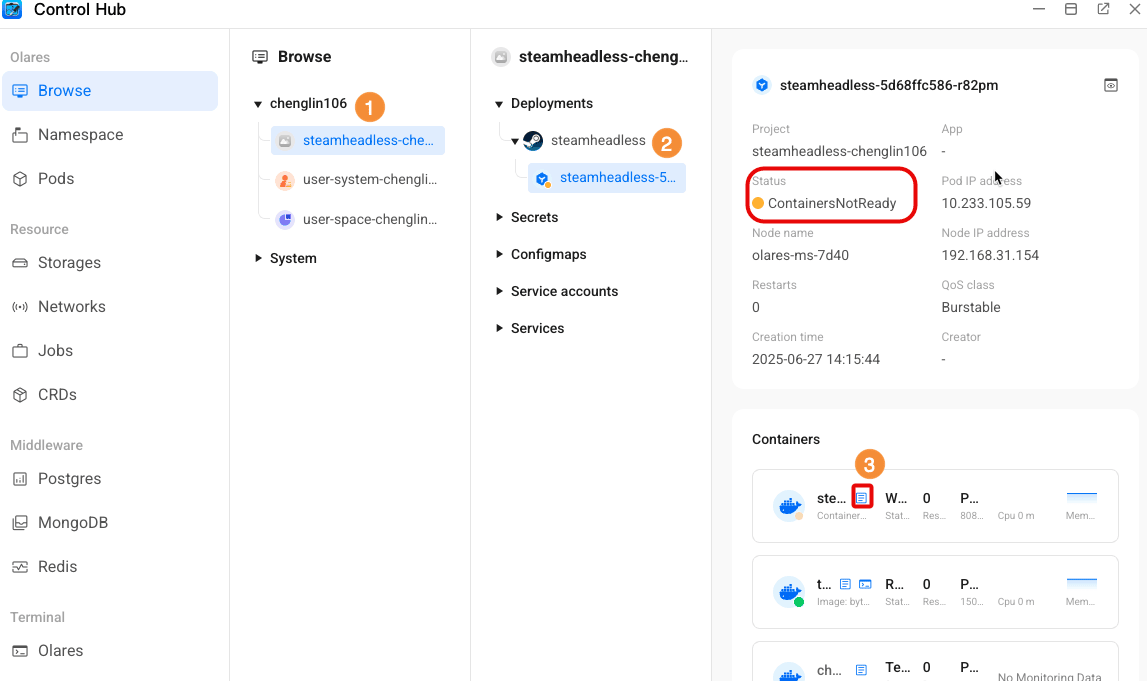This screenshot has height=681, width=1147.
Task: Open Namespace in the sidebar
Action: [80, 134]
